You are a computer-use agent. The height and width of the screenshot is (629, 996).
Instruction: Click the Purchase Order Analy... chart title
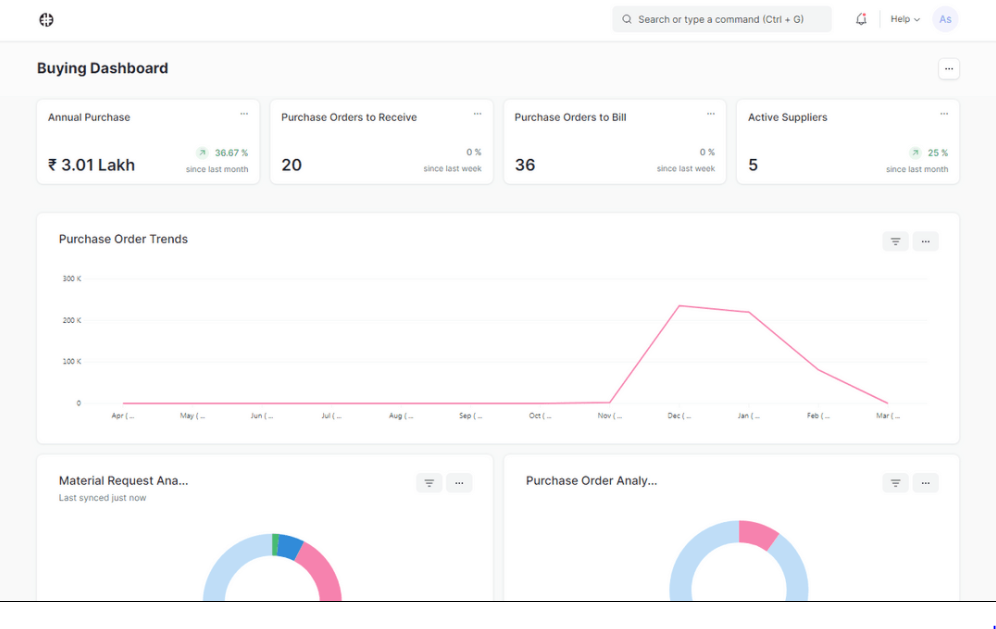pos(591,481)
